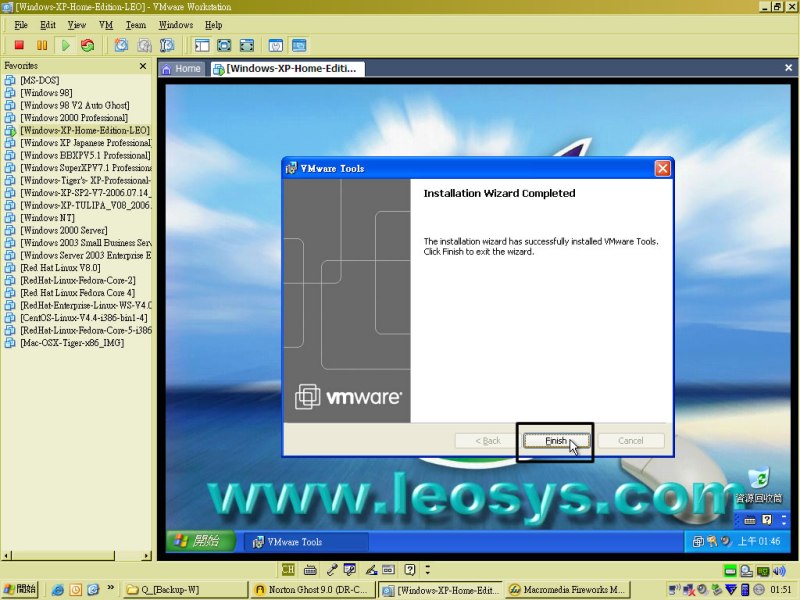Switch to the Home tab
This screenshot has width=800, height=600.
tap(182, 69)
